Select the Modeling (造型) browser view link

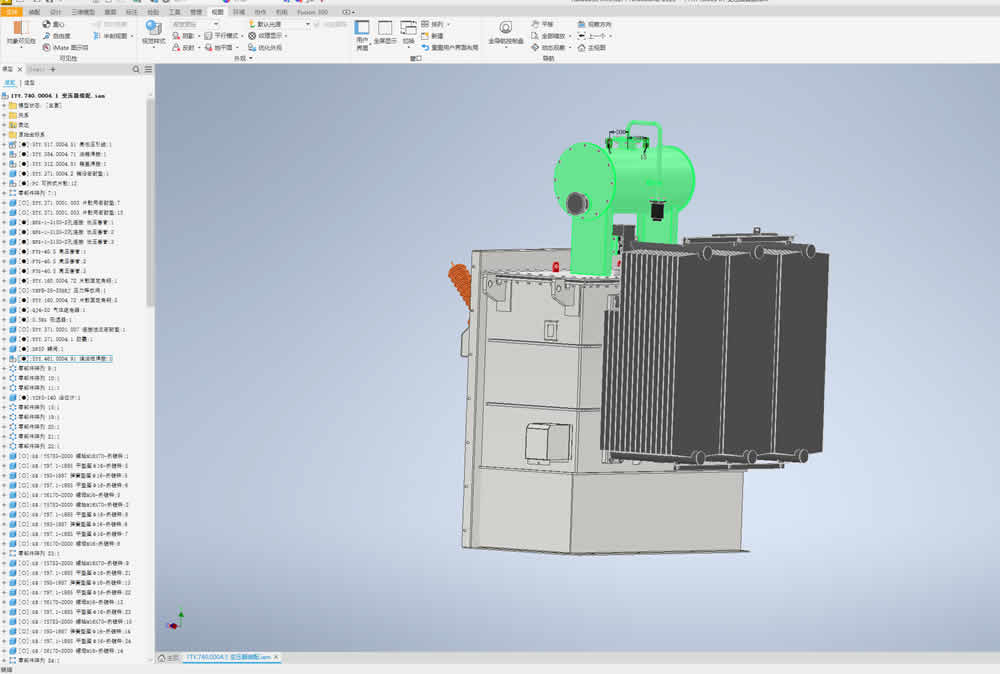tap(29, 83)
